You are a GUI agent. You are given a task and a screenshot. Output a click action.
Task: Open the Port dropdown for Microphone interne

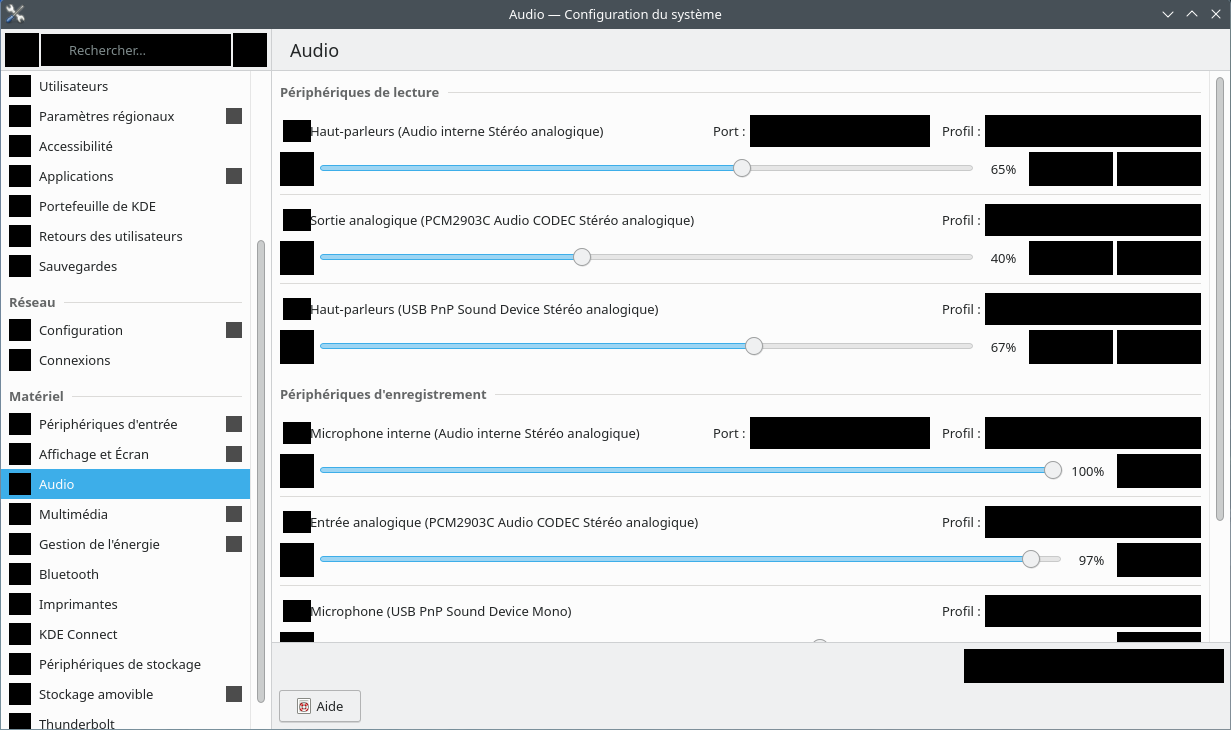(839, 433)
